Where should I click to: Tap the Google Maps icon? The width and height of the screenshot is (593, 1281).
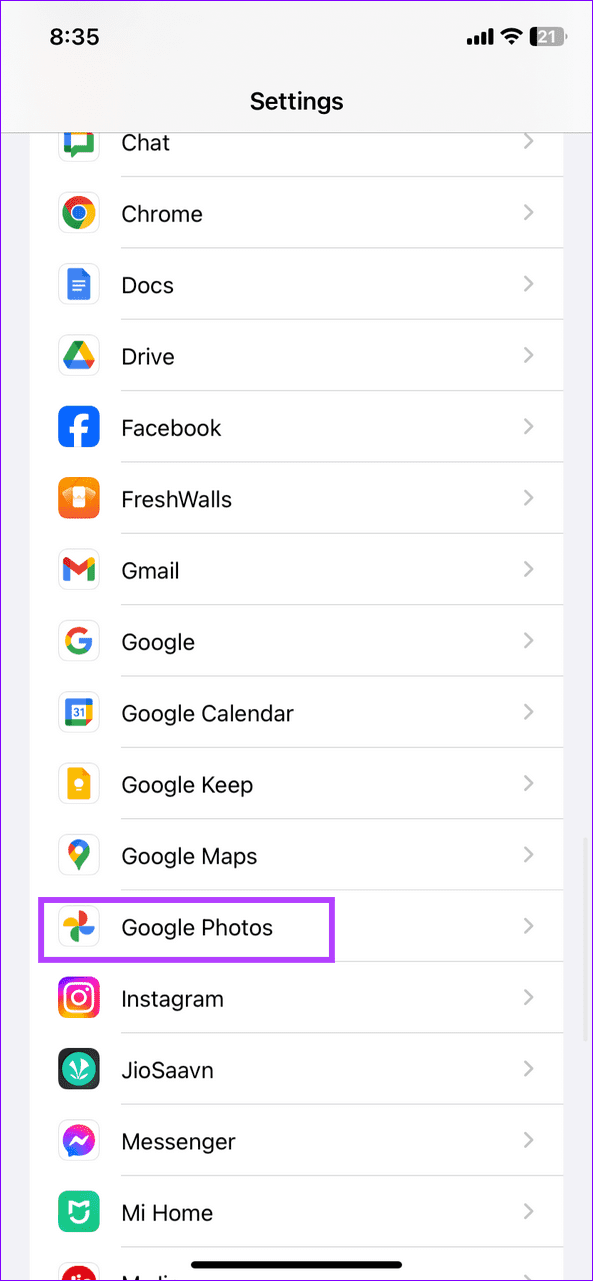pyautogui.click(x=79, y=855)
